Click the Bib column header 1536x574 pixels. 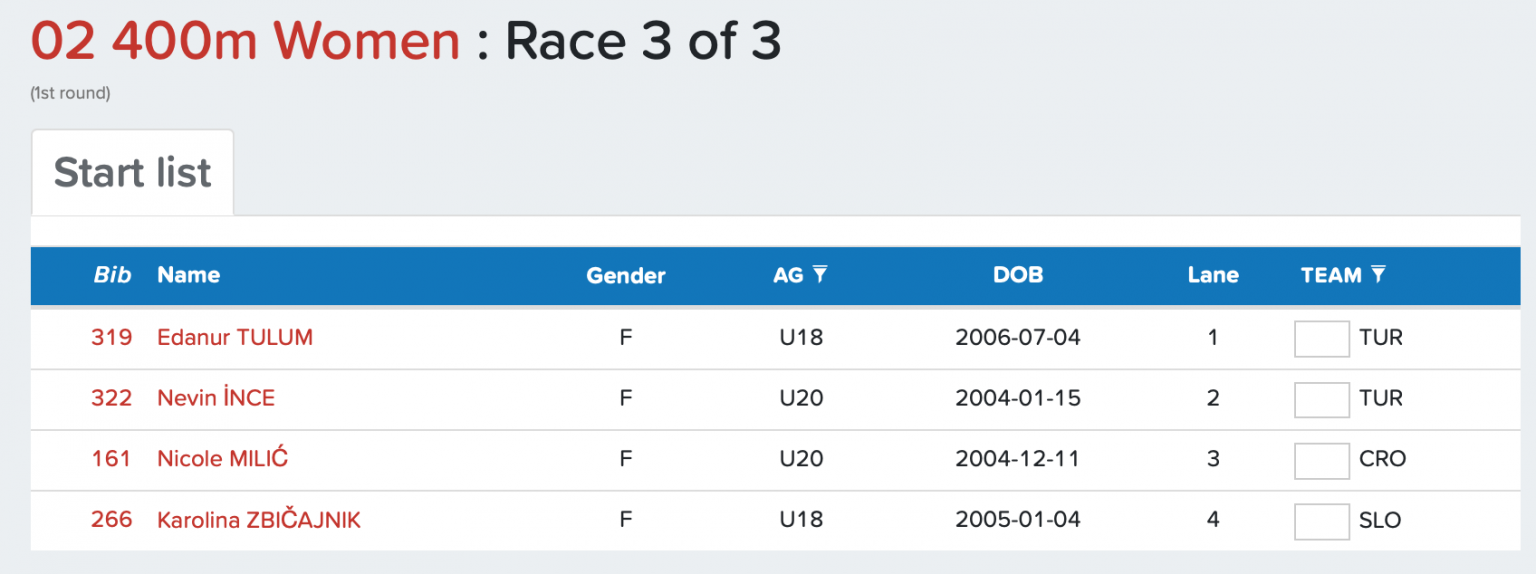(x=112, y=275)
